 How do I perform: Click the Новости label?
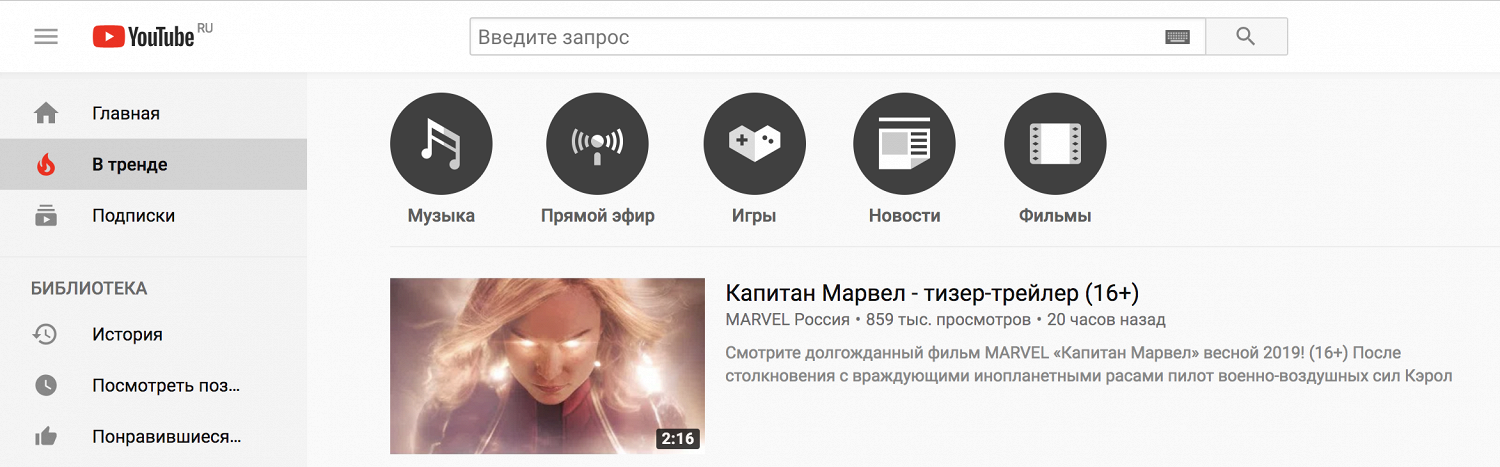(x=905, y=215)
